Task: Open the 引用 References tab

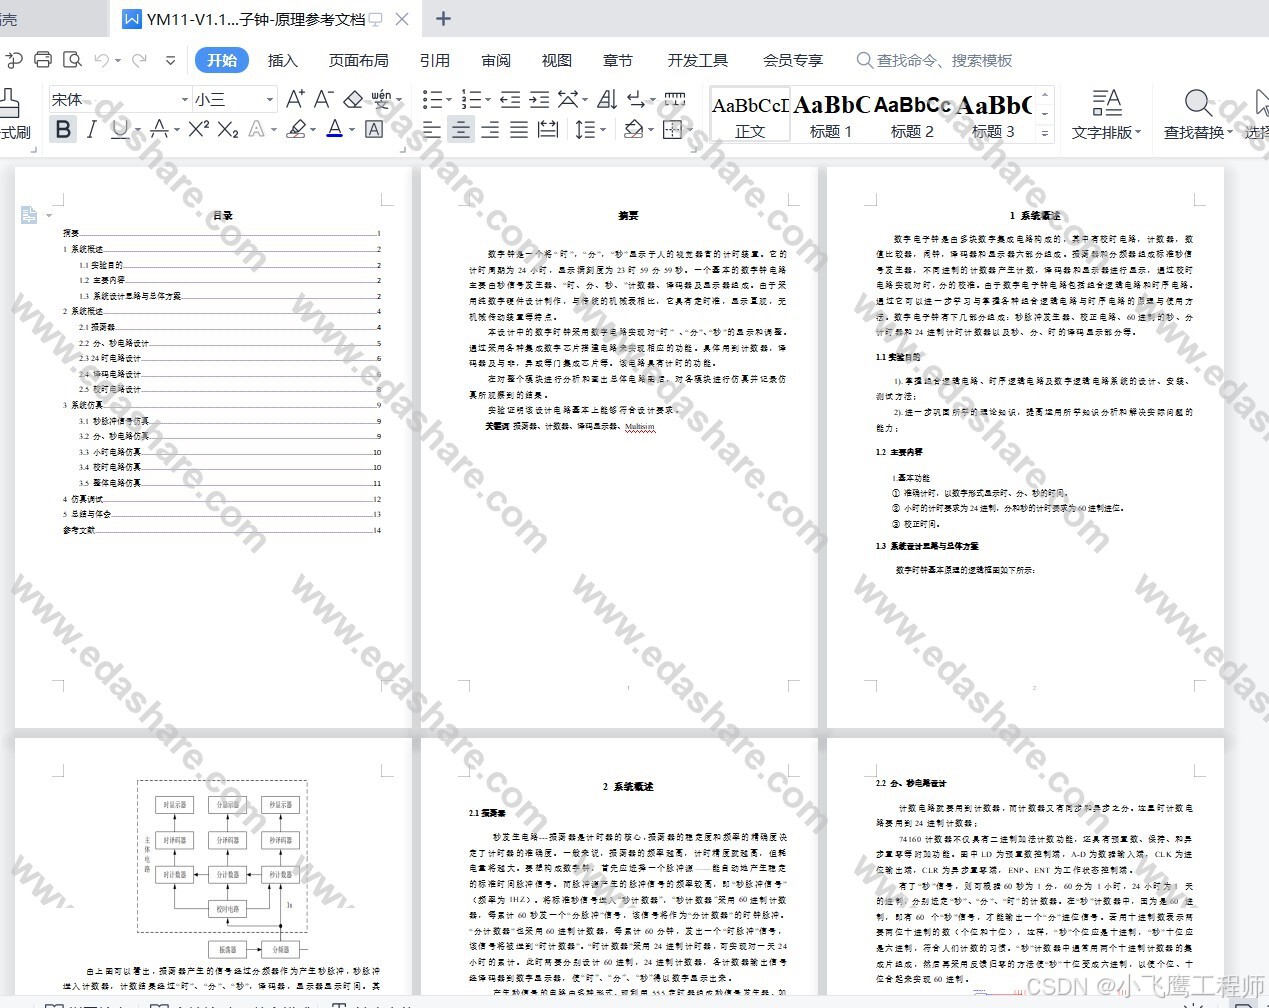Action: click(434, 60)
